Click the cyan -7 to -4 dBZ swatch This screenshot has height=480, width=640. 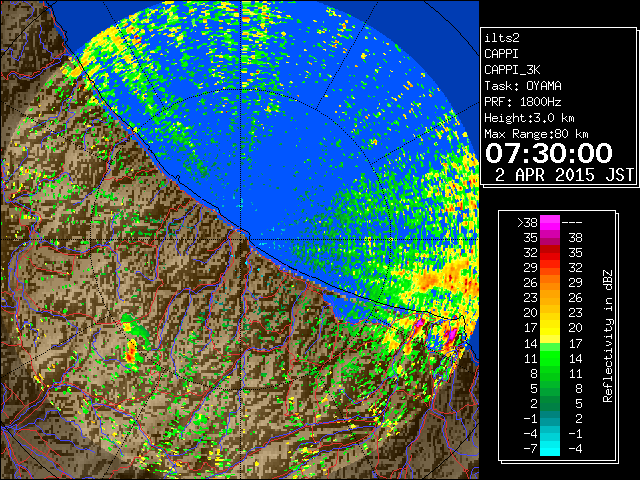pyautogui.click(x=550, y=448)
